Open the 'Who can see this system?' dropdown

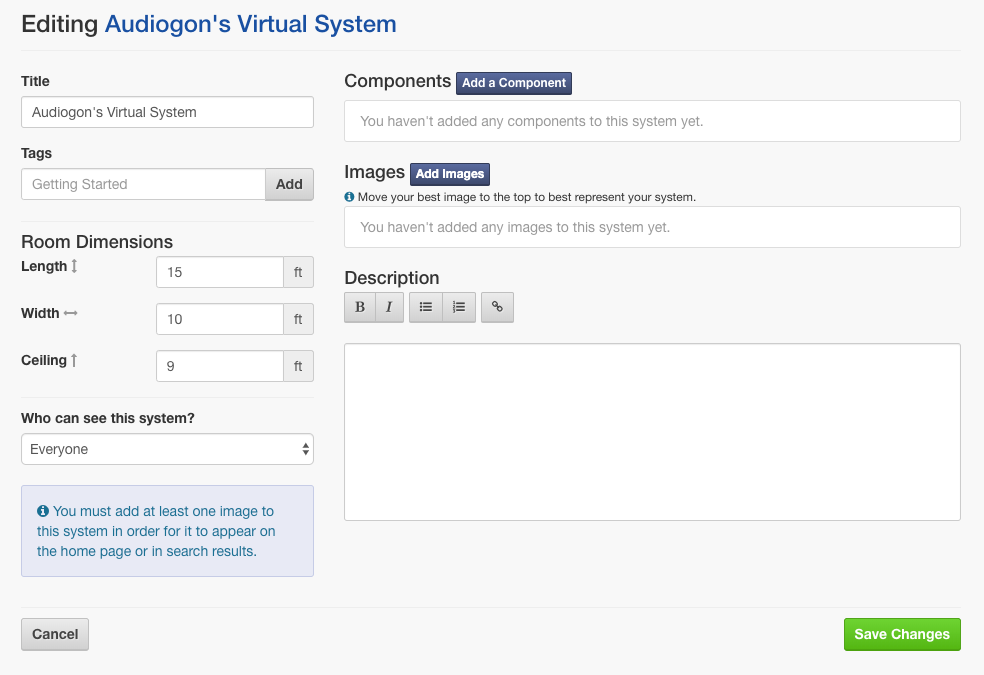(168, 449)
